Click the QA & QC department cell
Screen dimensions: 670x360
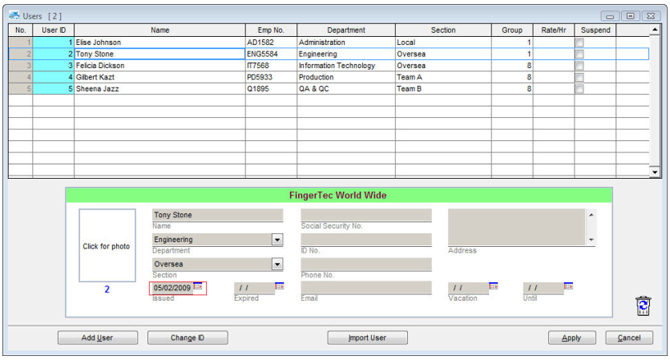coord(346,88)
